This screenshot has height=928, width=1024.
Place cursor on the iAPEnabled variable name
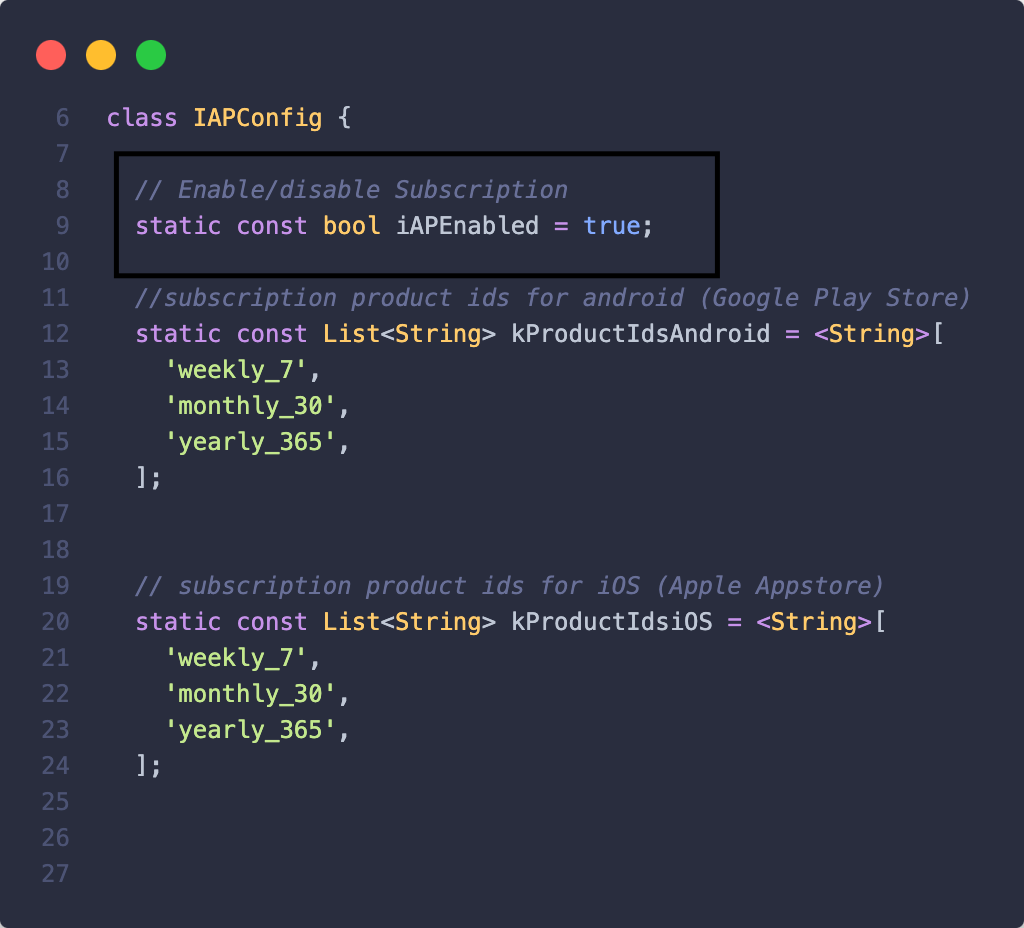tap(467, 226)
